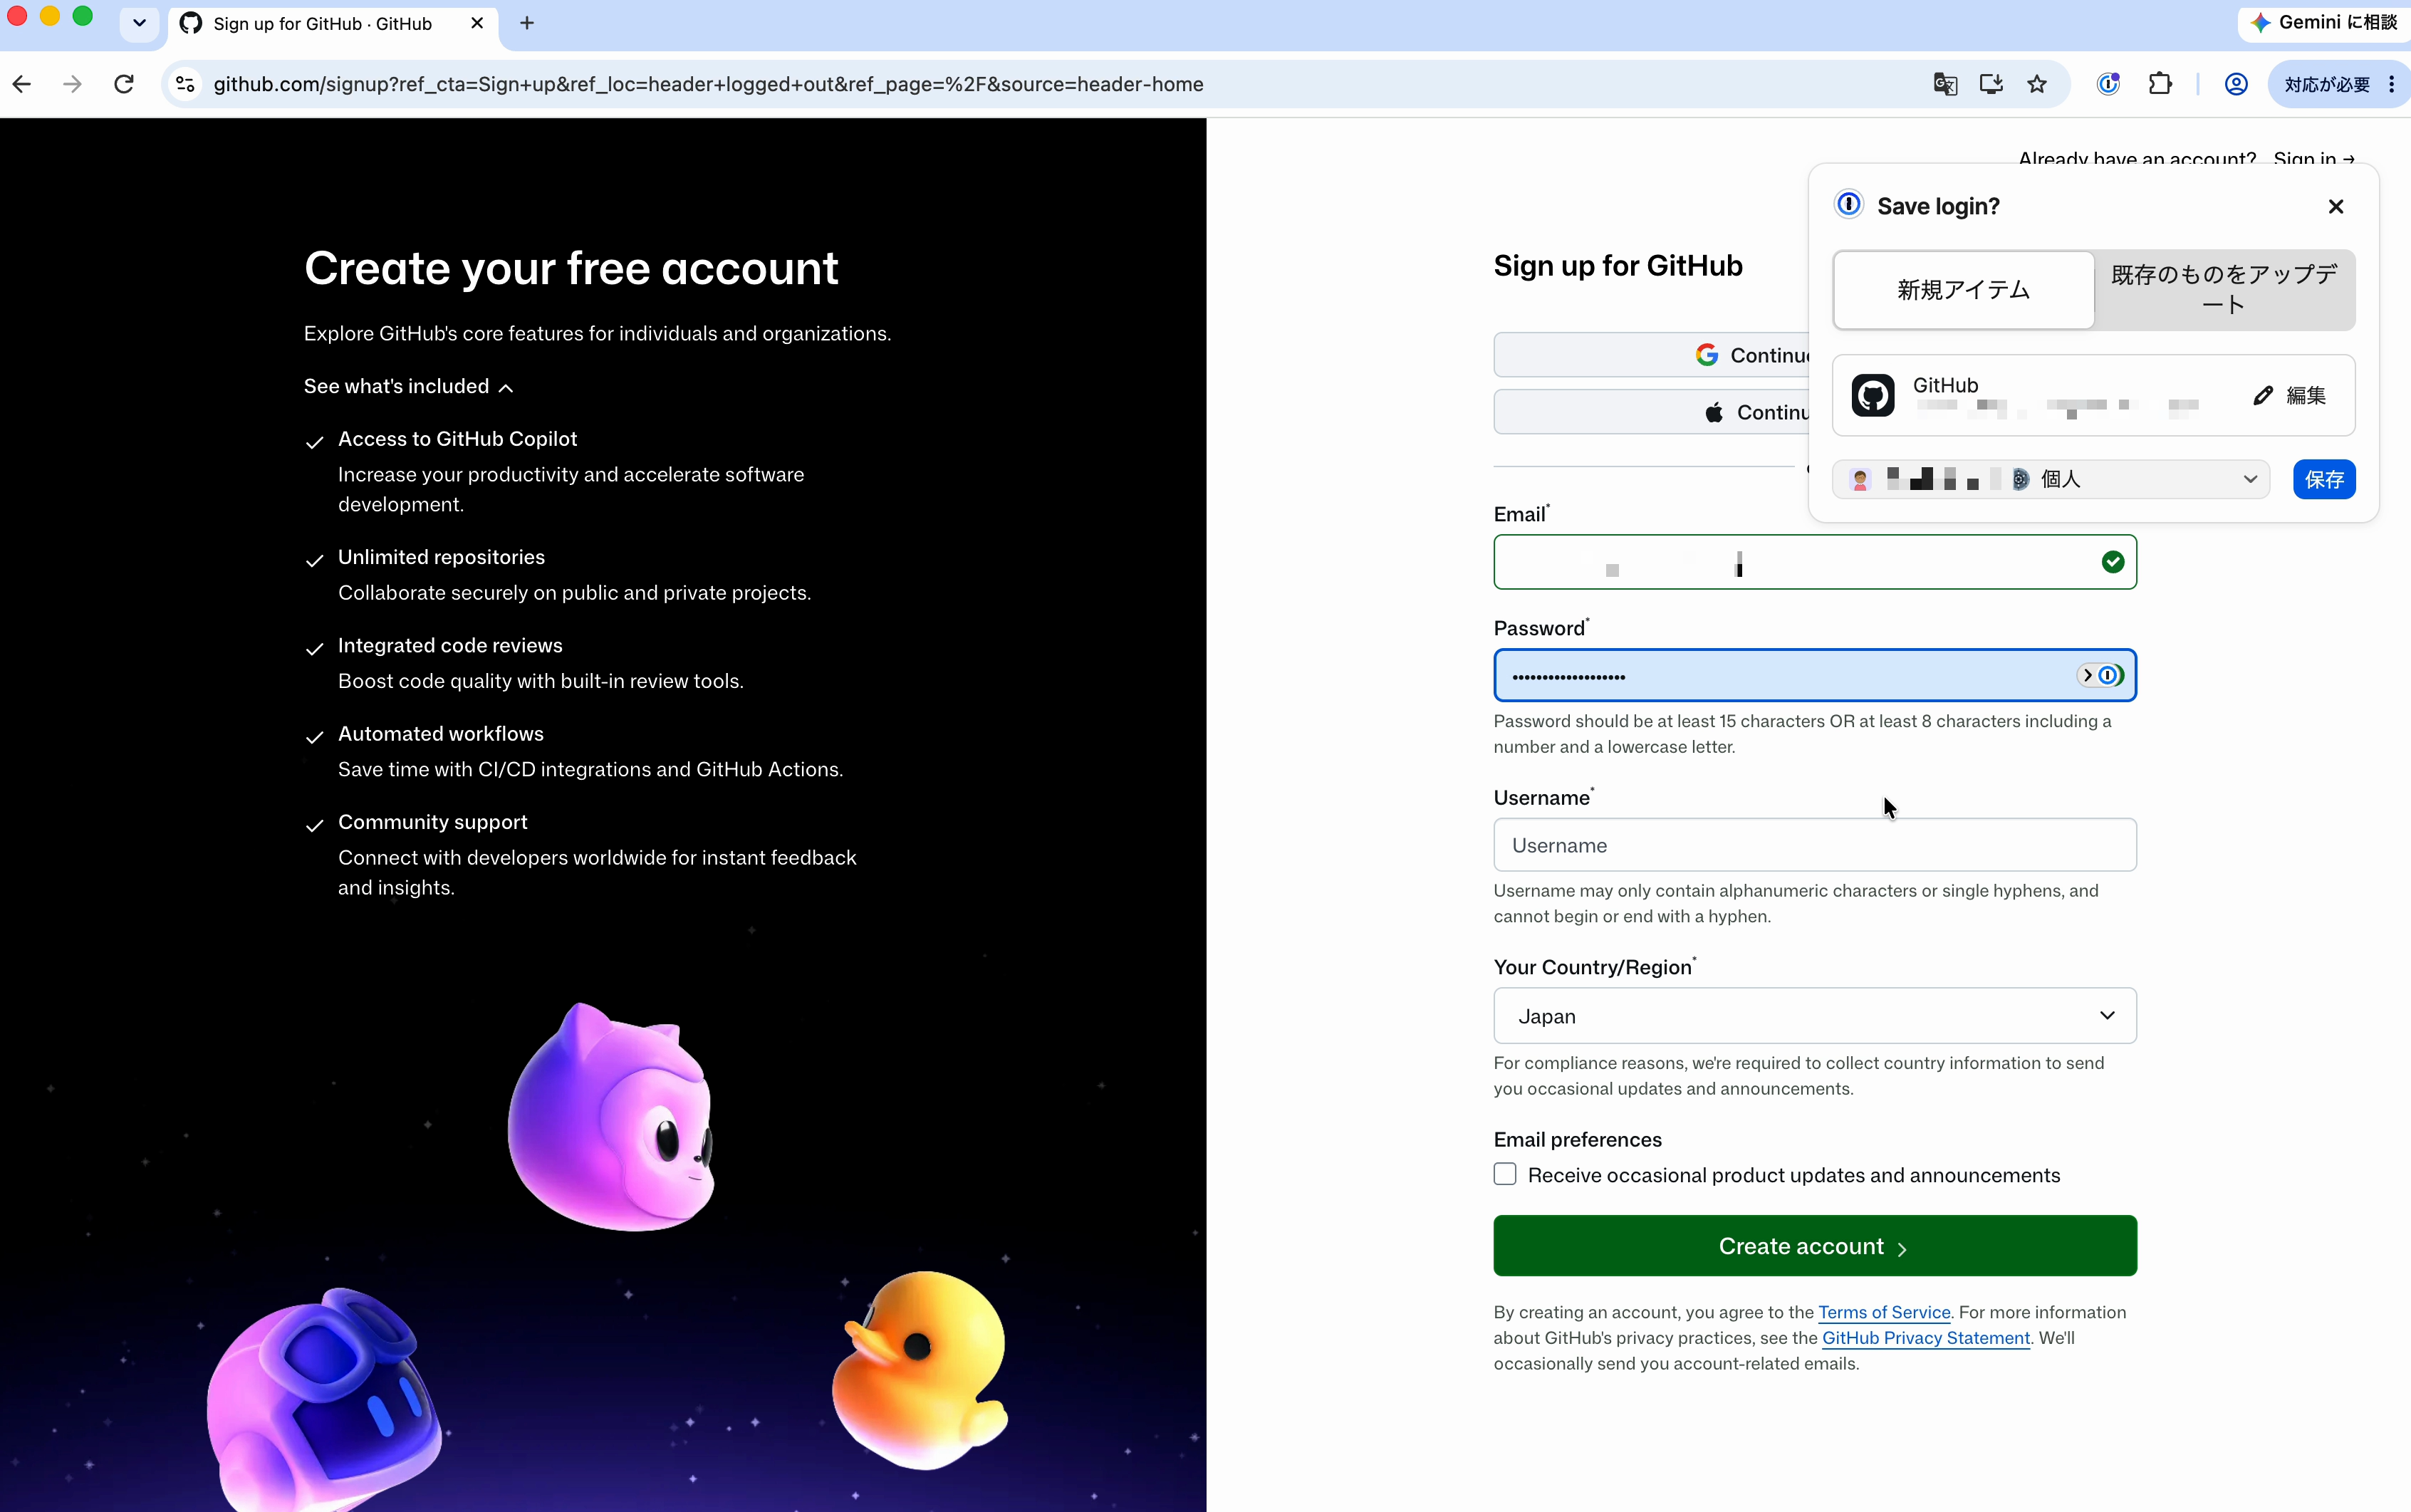Click the Password input field
The height and width of the screenshot is (1512, 2411).
click(x=1814, y=675)
